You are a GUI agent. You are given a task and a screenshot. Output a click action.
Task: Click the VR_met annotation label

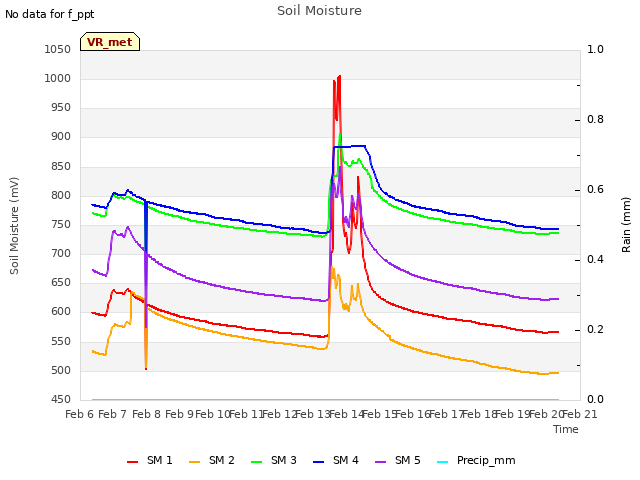coord(110,42)
